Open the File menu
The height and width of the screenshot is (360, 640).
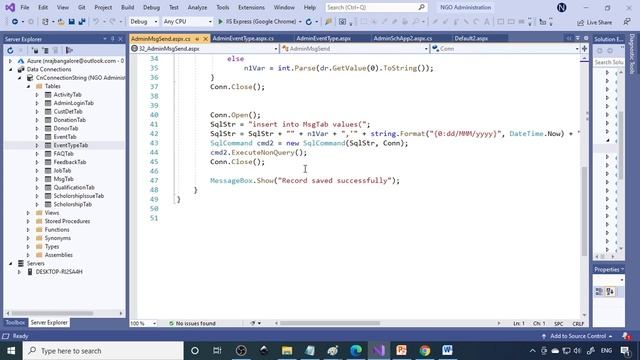click(24, 7)
